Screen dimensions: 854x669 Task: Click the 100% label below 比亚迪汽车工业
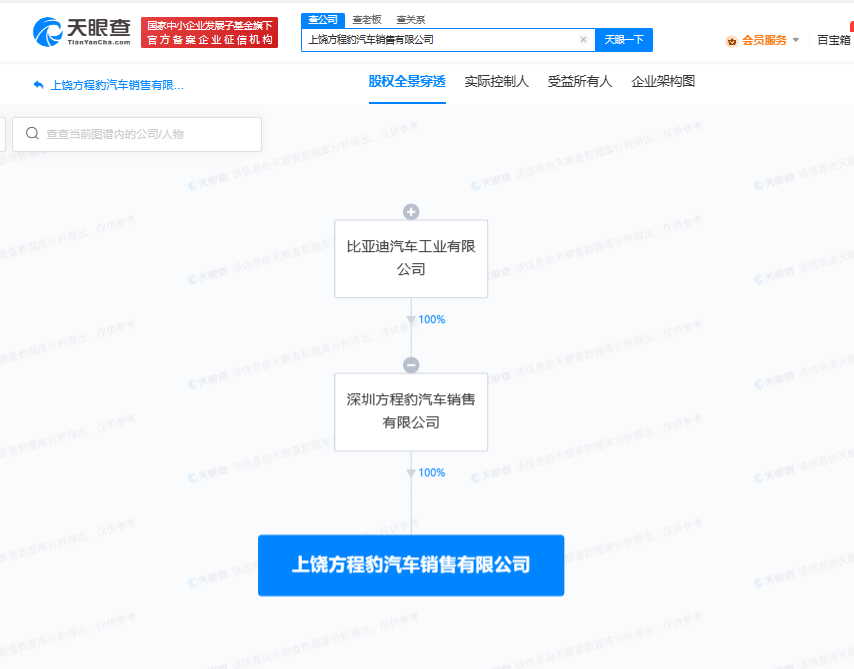[x=432, y=320]
